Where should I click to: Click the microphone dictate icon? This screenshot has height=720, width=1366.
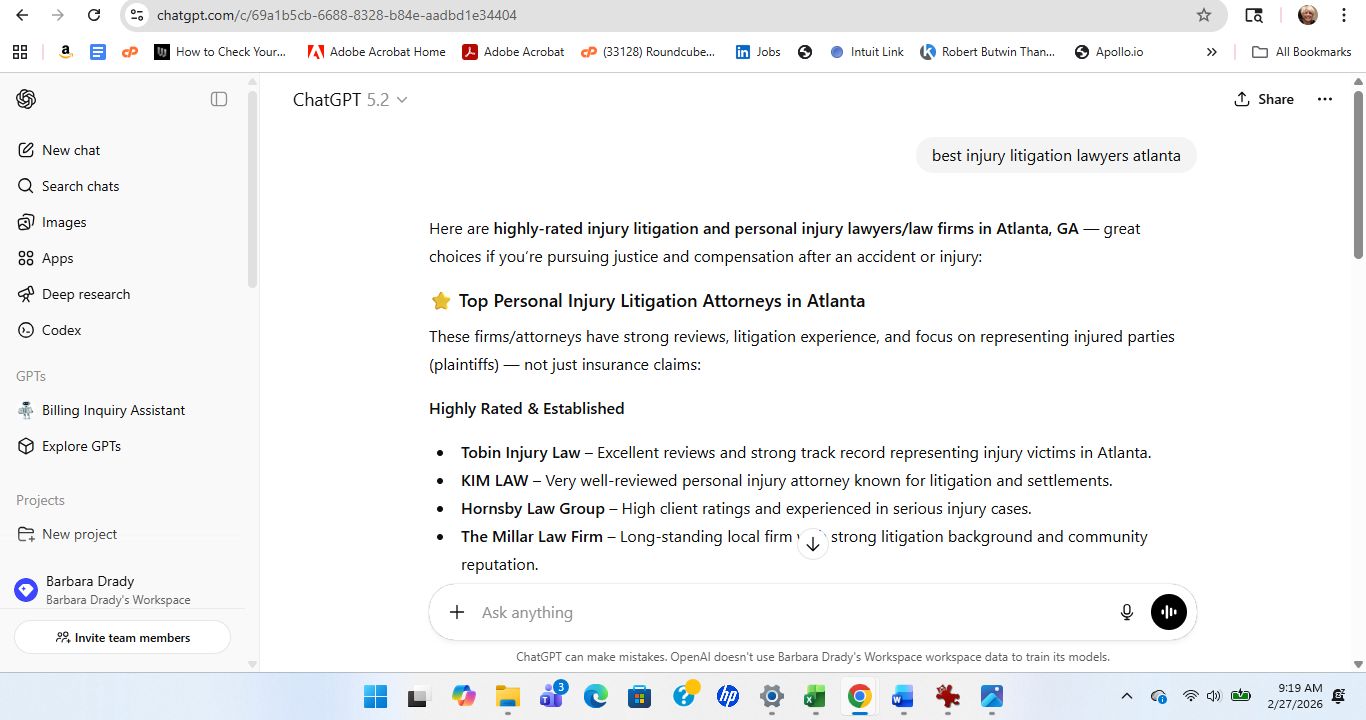pyautogui.click(x=1127, y=612)
